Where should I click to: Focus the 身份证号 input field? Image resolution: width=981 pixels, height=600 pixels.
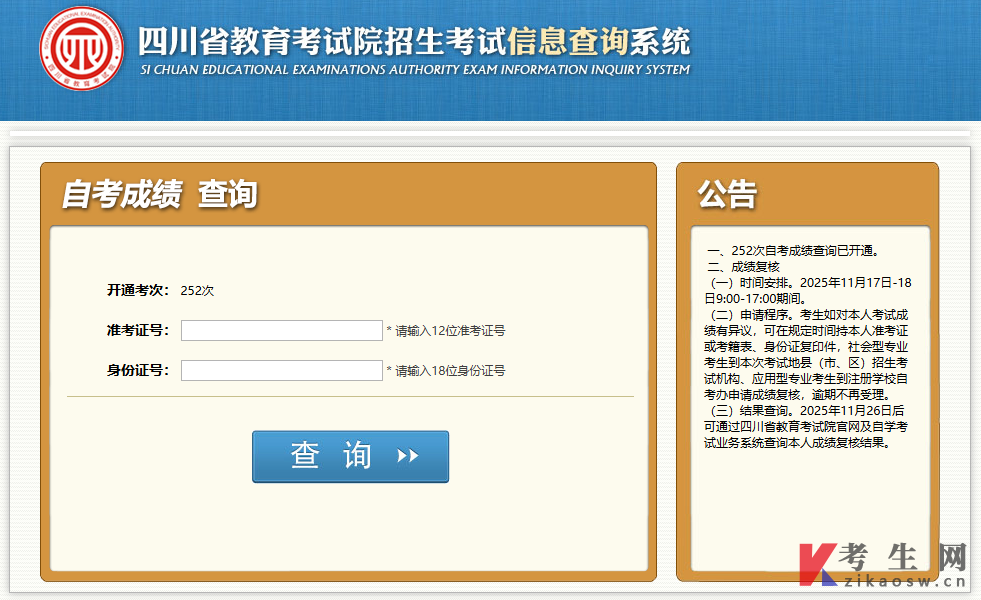pos(282,370)
